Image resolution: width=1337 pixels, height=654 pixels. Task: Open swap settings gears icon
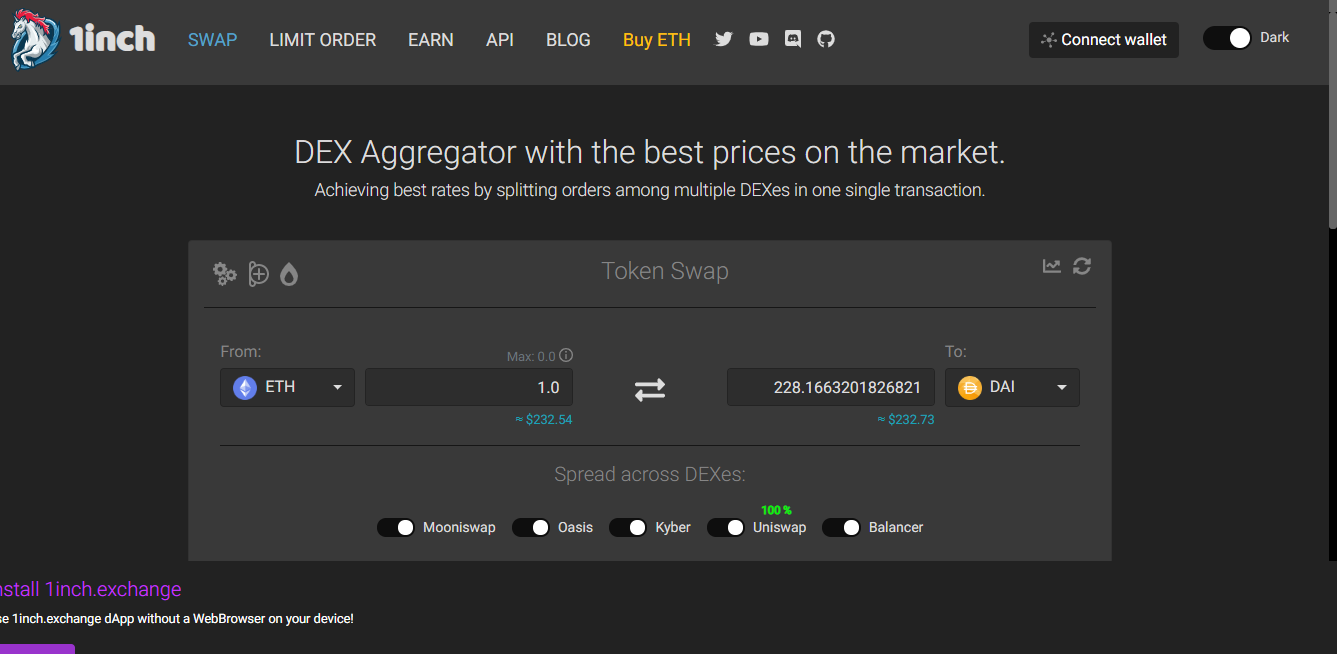[225, 273]
